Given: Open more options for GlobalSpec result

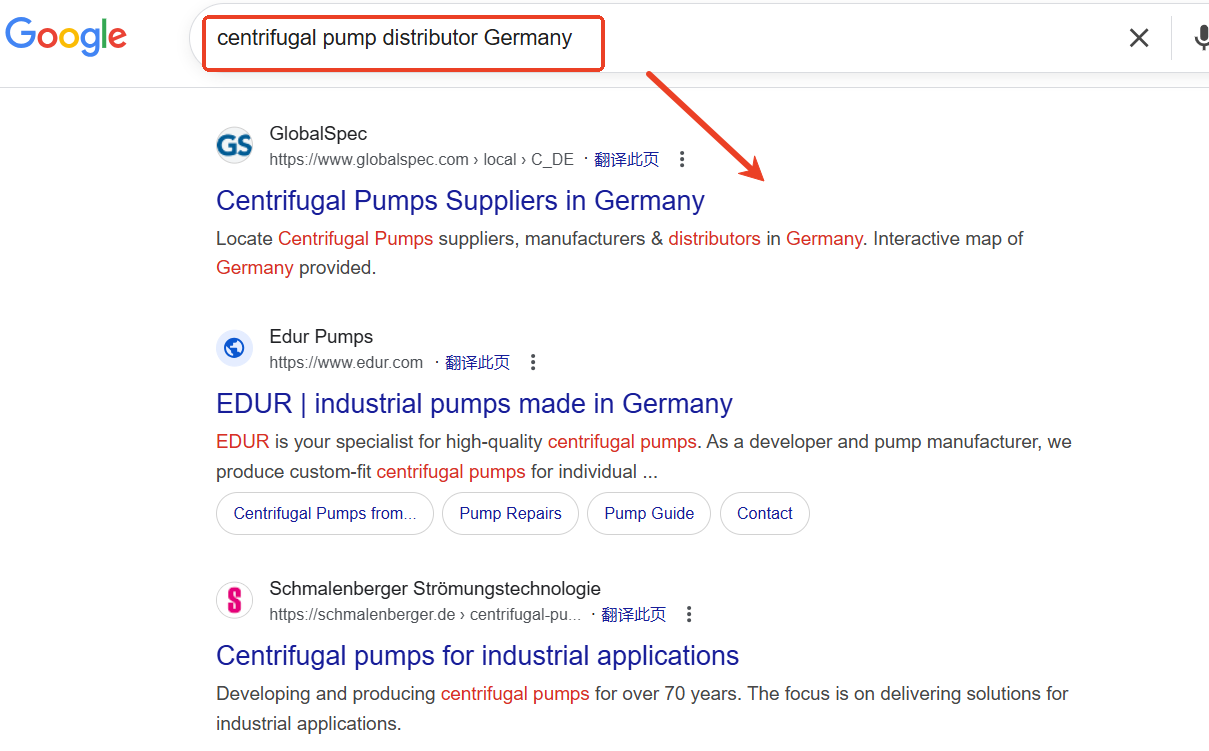Looking at the screenshot, I should tap(682, 159).
